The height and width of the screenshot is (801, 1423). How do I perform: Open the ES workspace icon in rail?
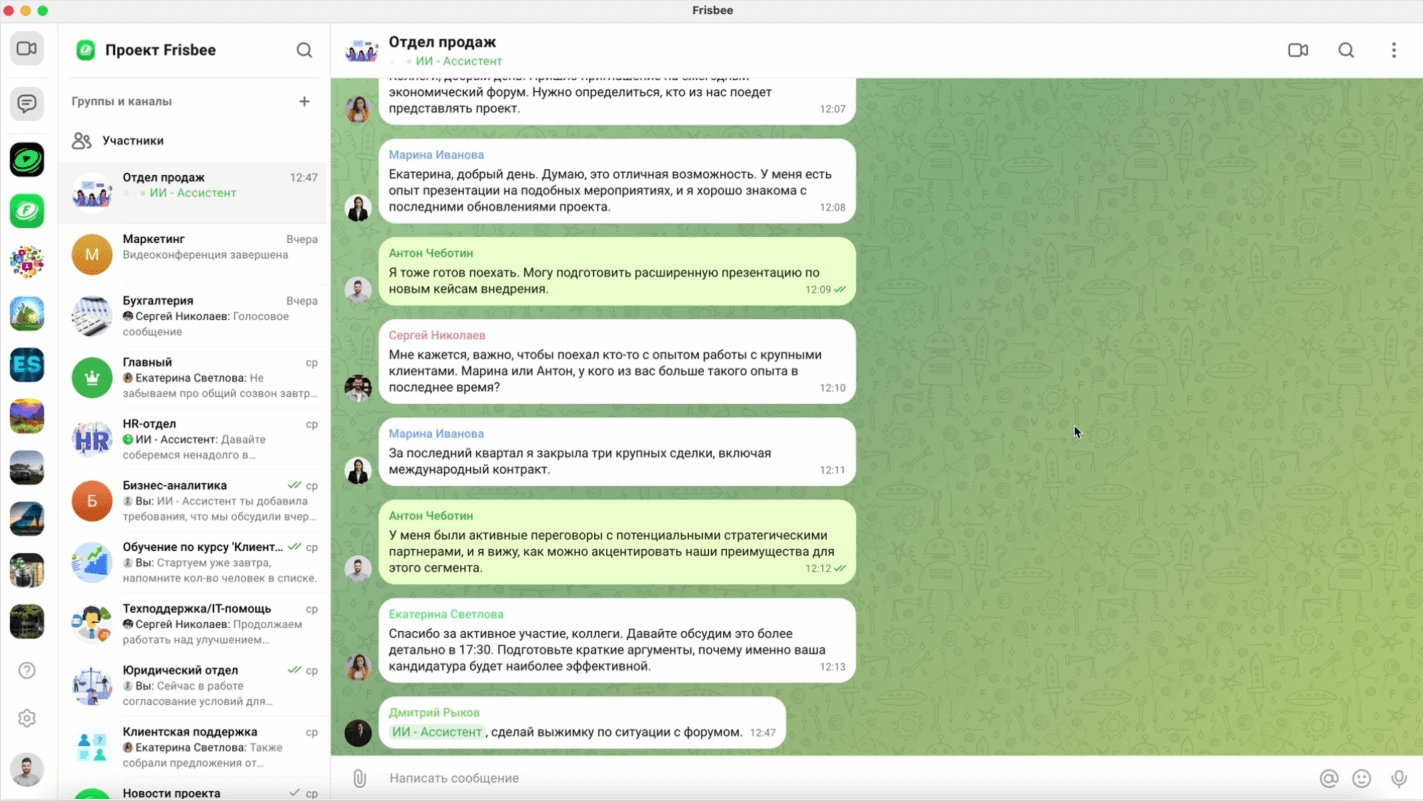click(x=27, y=365)
